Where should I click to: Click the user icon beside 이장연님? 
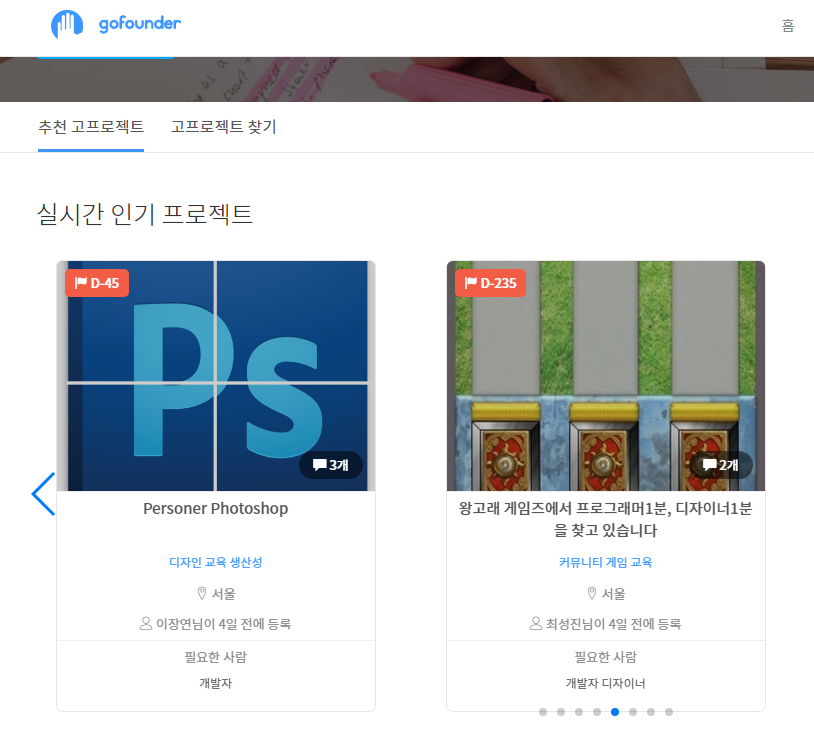pos(146,623)
